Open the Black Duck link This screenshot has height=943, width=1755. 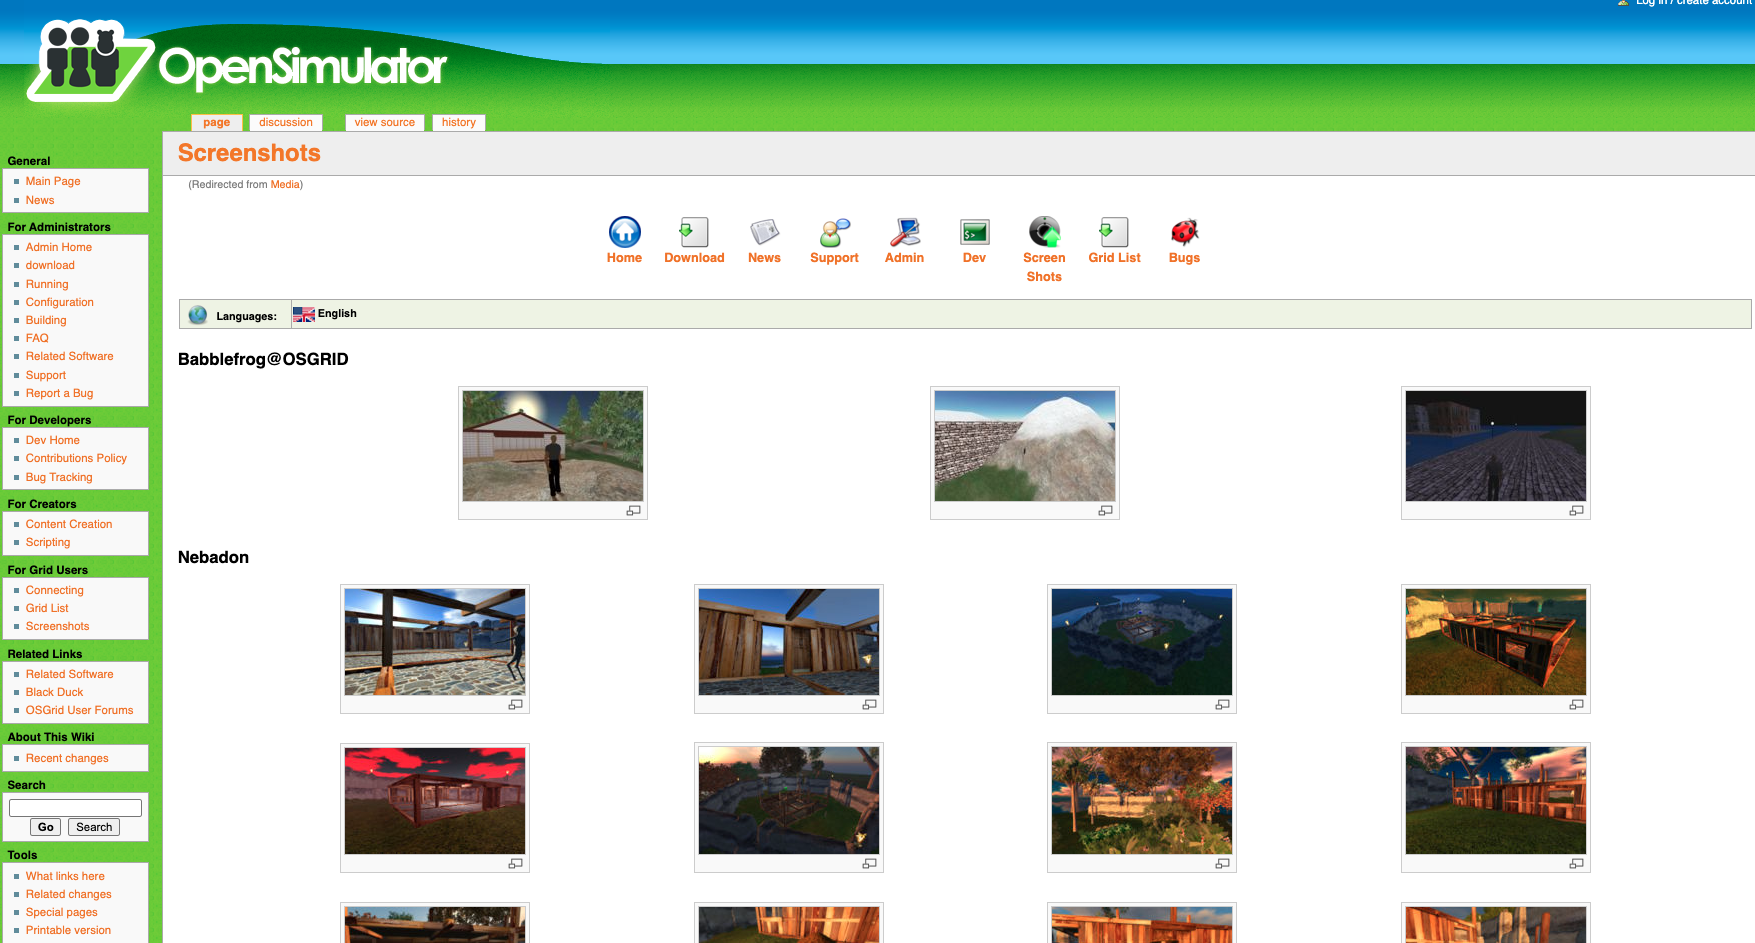point(55,692)
